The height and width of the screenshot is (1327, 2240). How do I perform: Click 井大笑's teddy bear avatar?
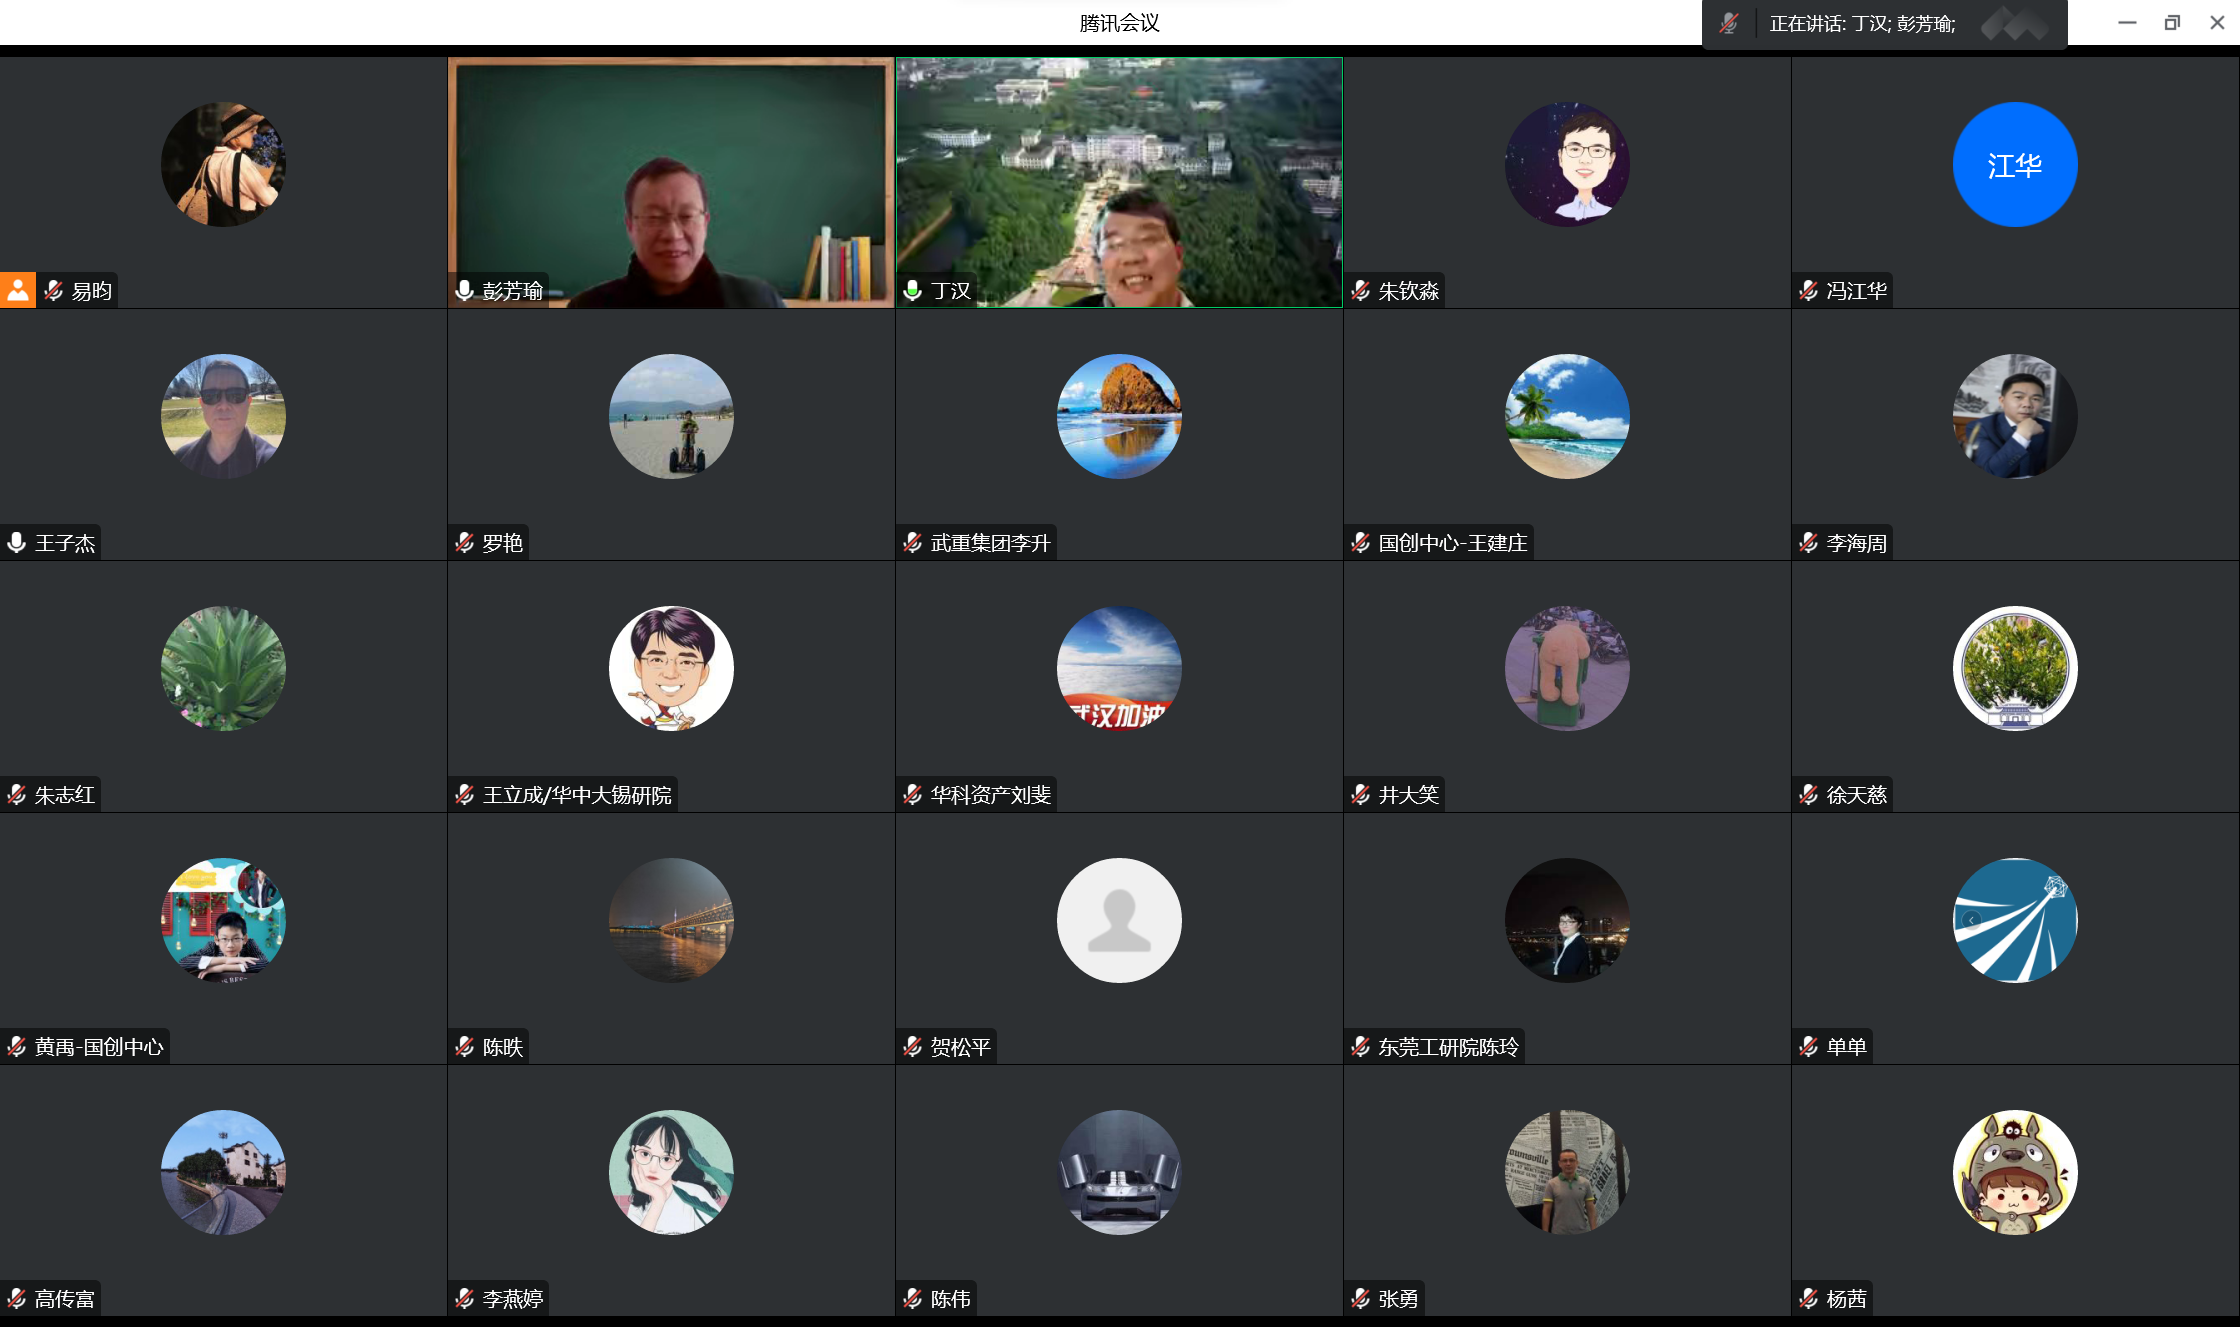click(1567, 668)
